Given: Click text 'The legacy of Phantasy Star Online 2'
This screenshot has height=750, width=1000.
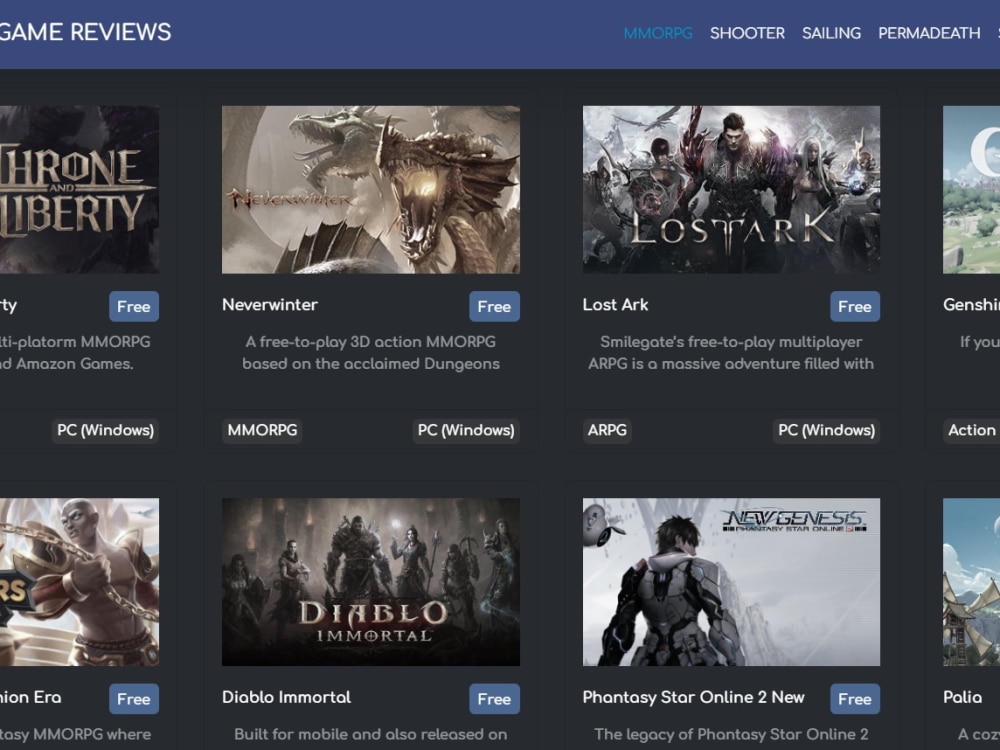Looking at the screenshot, I should pos(731,734).
